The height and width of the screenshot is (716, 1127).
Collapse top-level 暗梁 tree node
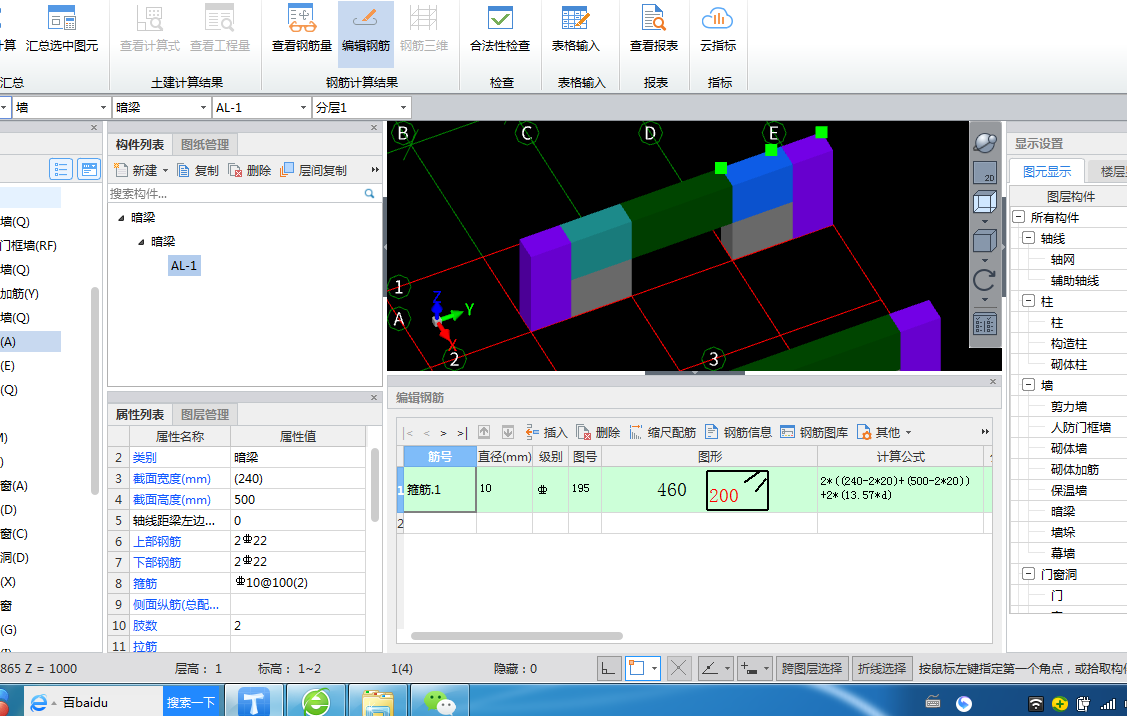point(121,218)
